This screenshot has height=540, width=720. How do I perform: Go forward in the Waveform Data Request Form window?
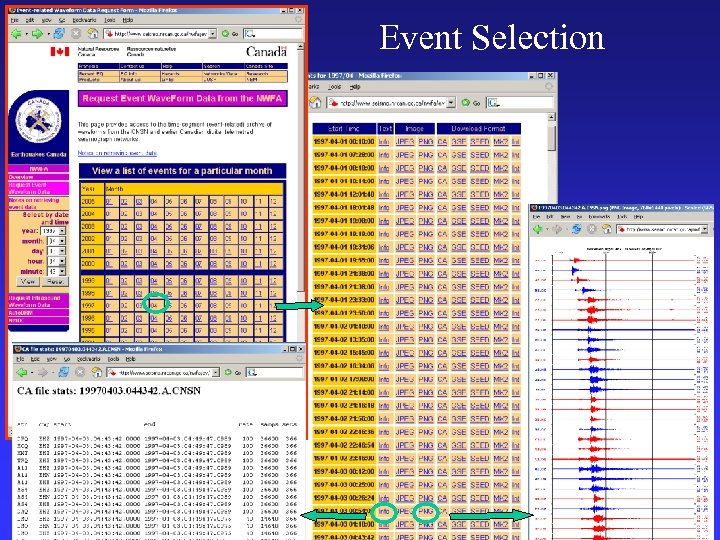pos(37,34)
